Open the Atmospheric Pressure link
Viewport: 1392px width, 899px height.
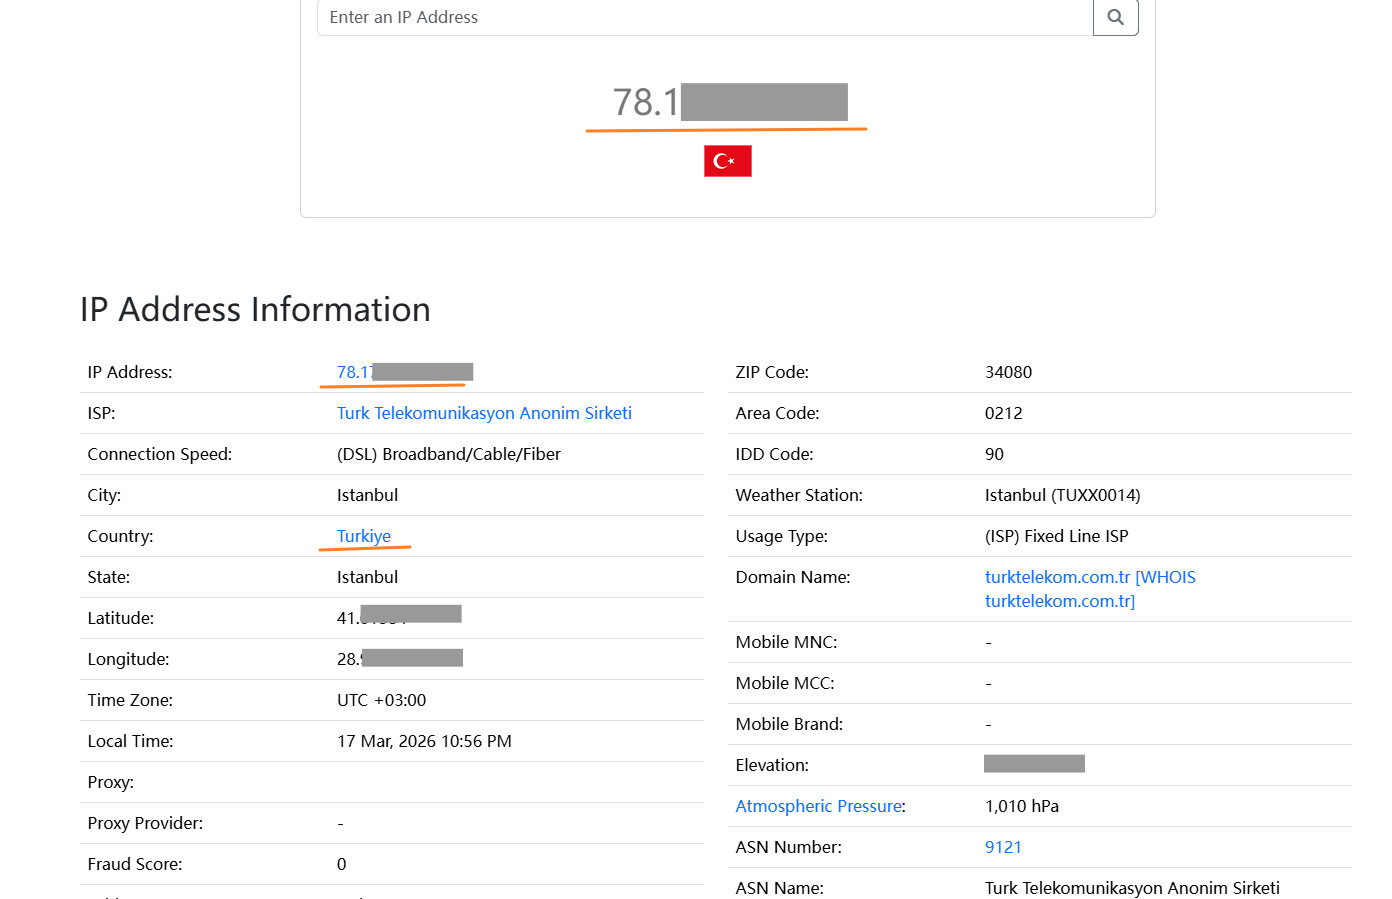point(819,806)
